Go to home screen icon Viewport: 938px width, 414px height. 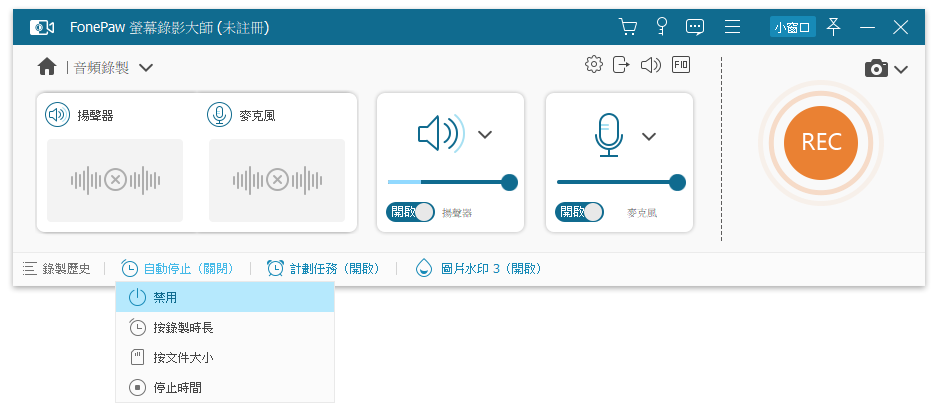(x=47, y=67)
